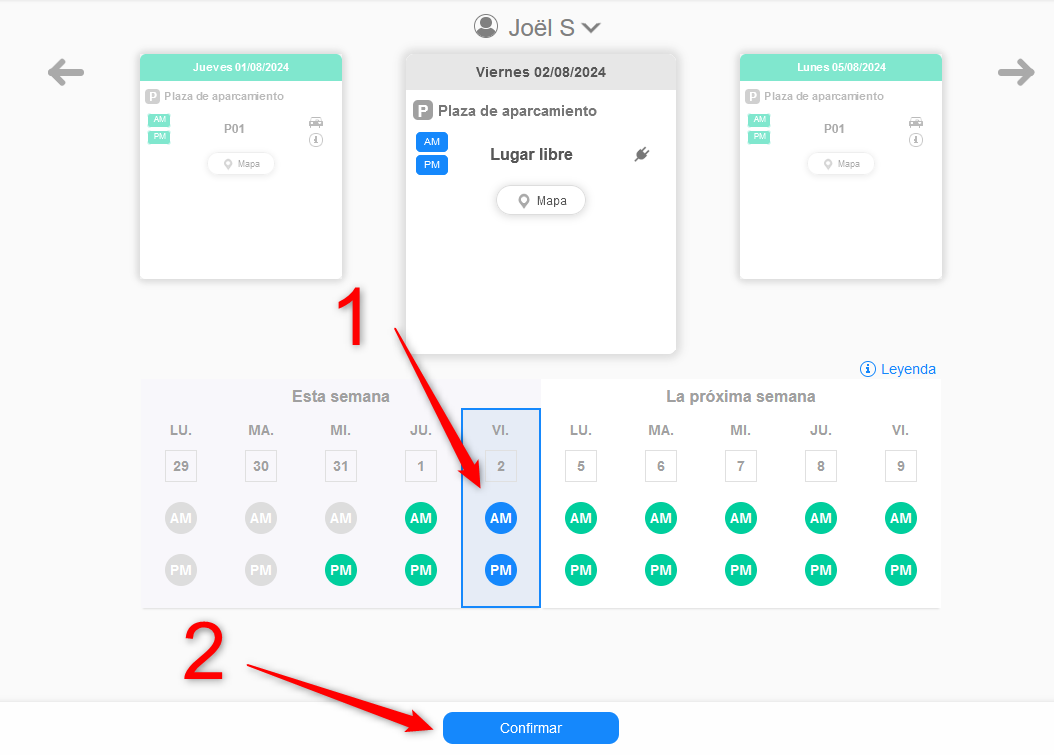1054x755 pixels.
Task: Toggle the AM slot for Monday 5
Action: point(581,518)
